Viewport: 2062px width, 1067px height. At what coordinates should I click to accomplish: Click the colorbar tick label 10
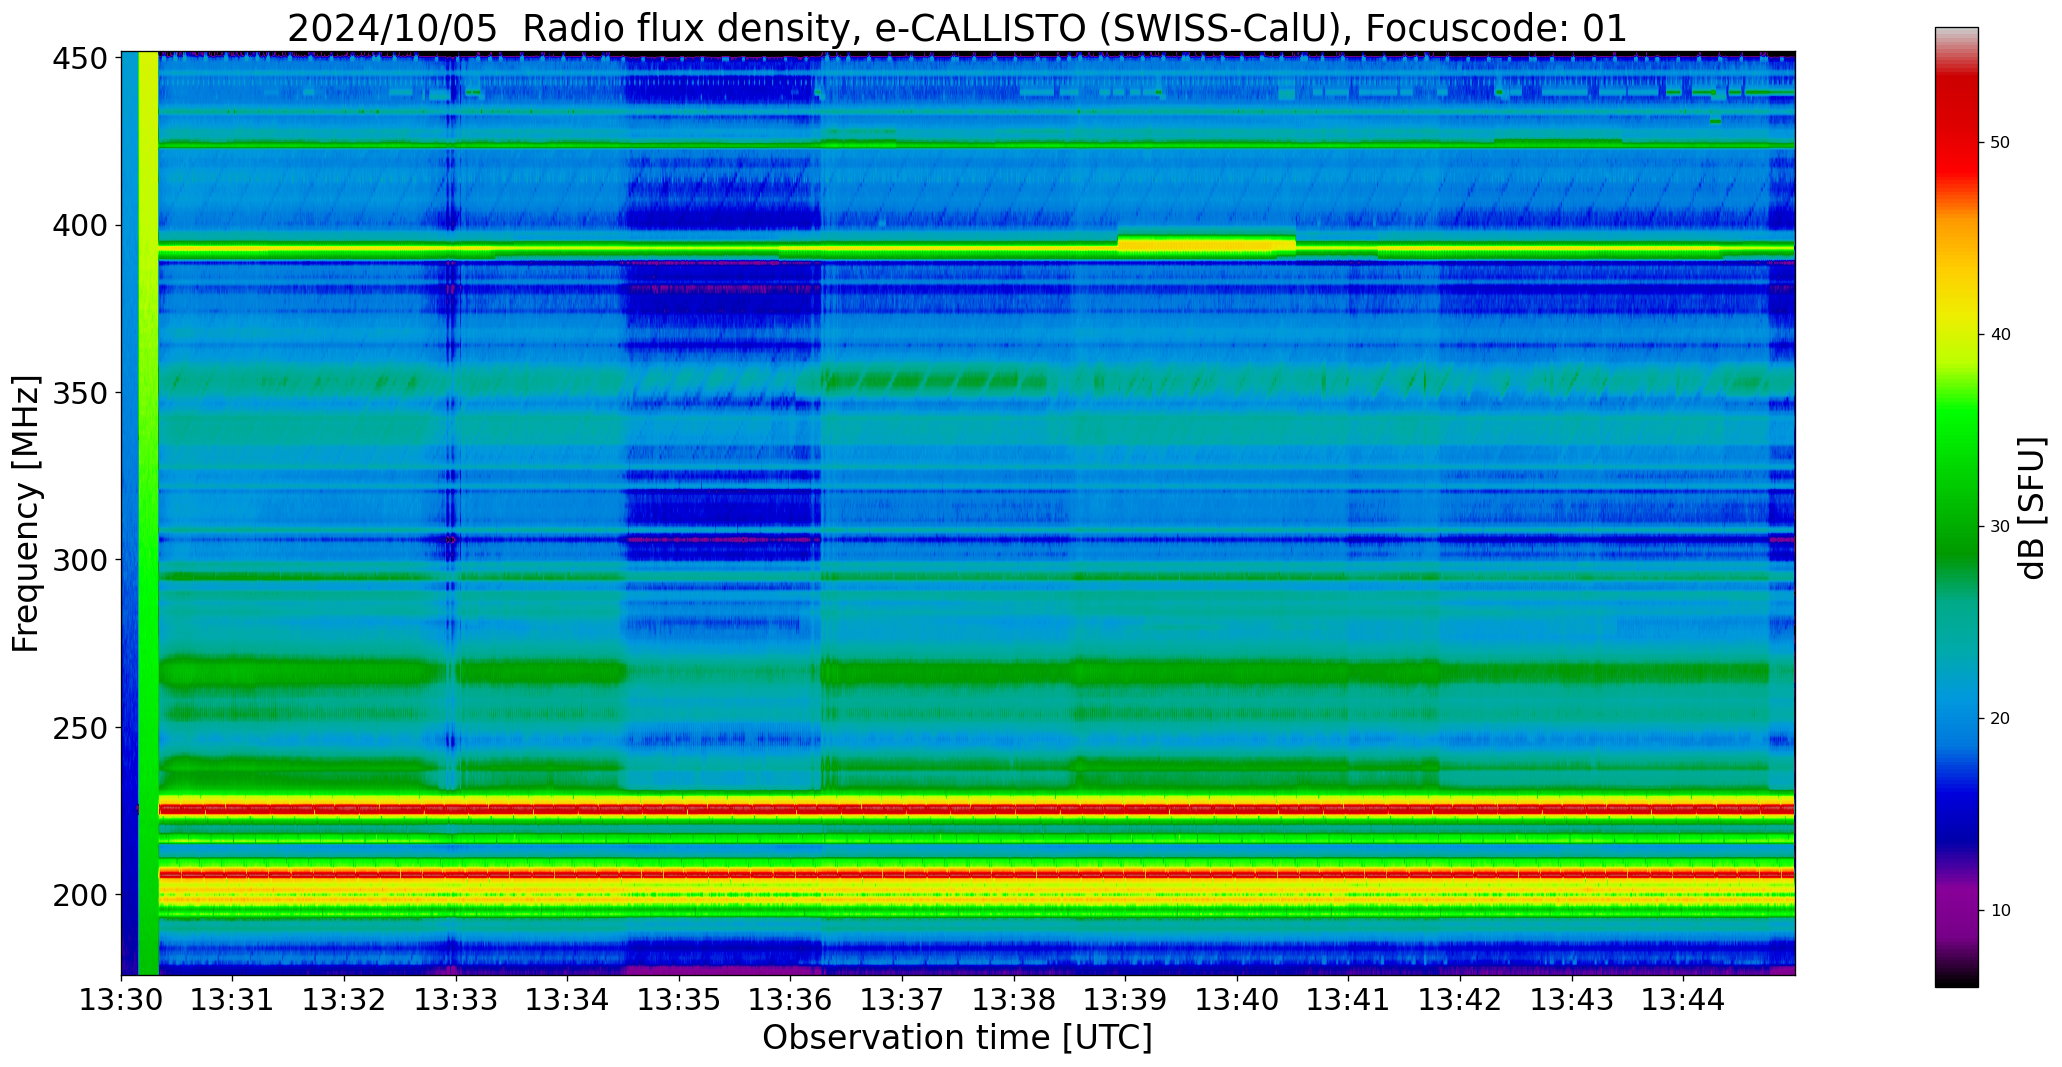2000,911
